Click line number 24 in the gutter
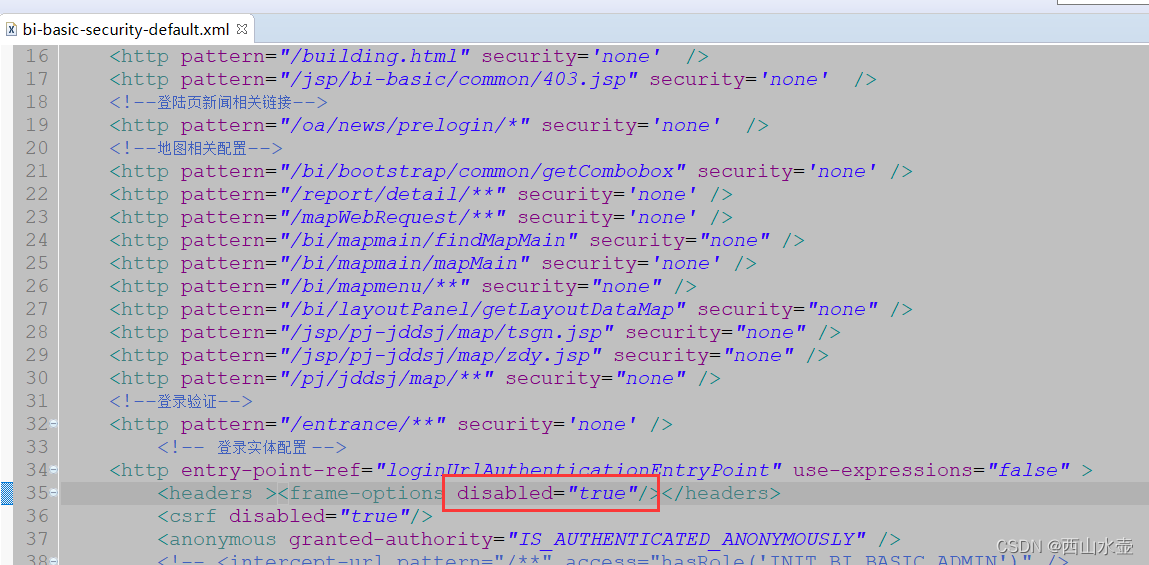1149x565 pixels. pyautogui.click(x=36, y=240)
